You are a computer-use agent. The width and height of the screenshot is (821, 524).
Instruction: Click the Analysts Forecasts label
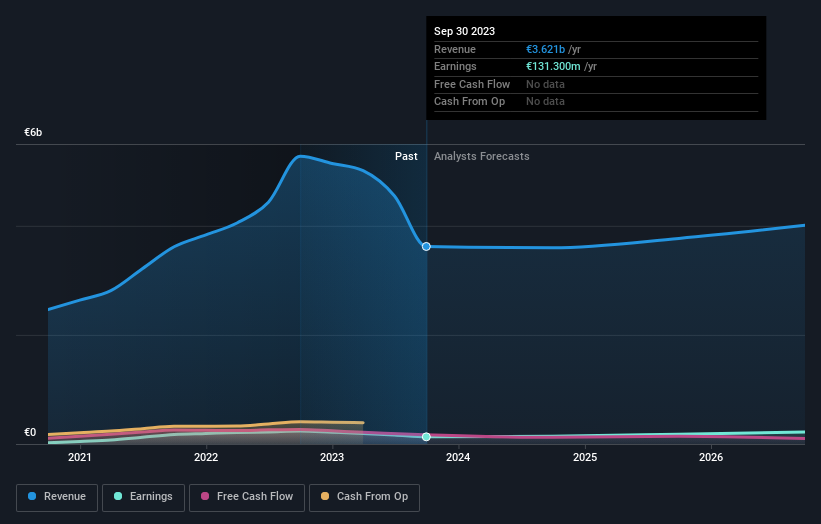[482, 157]
